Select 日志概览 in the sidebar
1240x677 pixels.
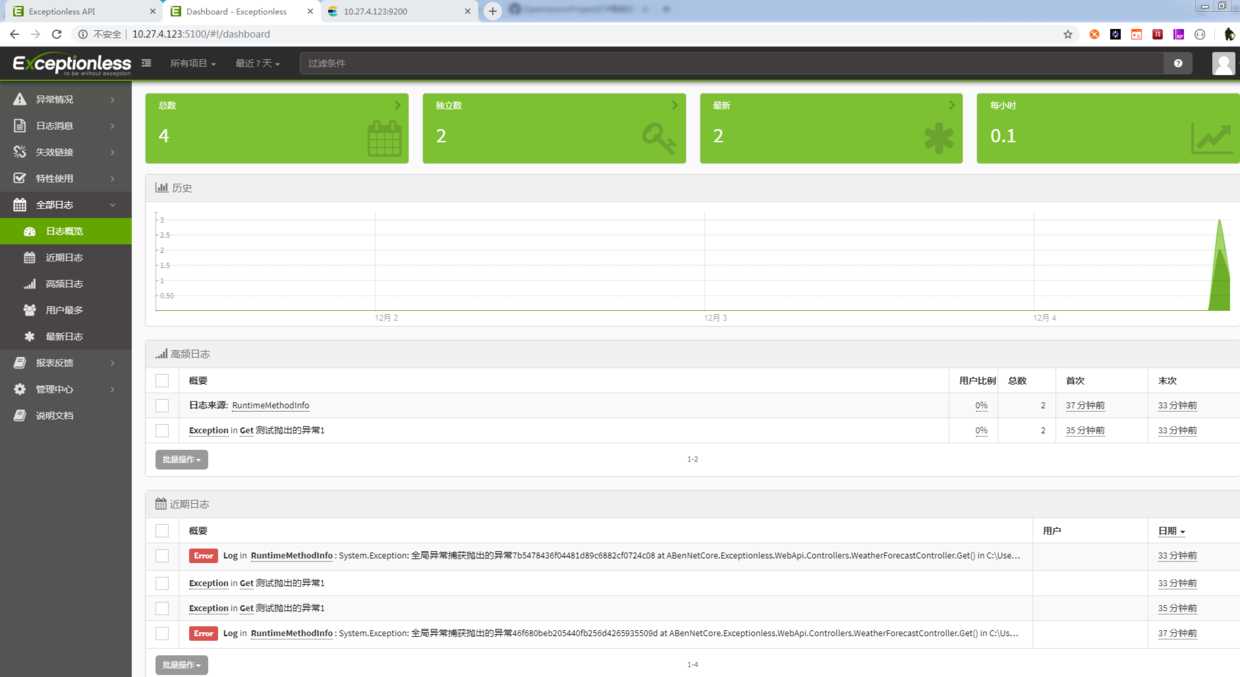(65, 231)
